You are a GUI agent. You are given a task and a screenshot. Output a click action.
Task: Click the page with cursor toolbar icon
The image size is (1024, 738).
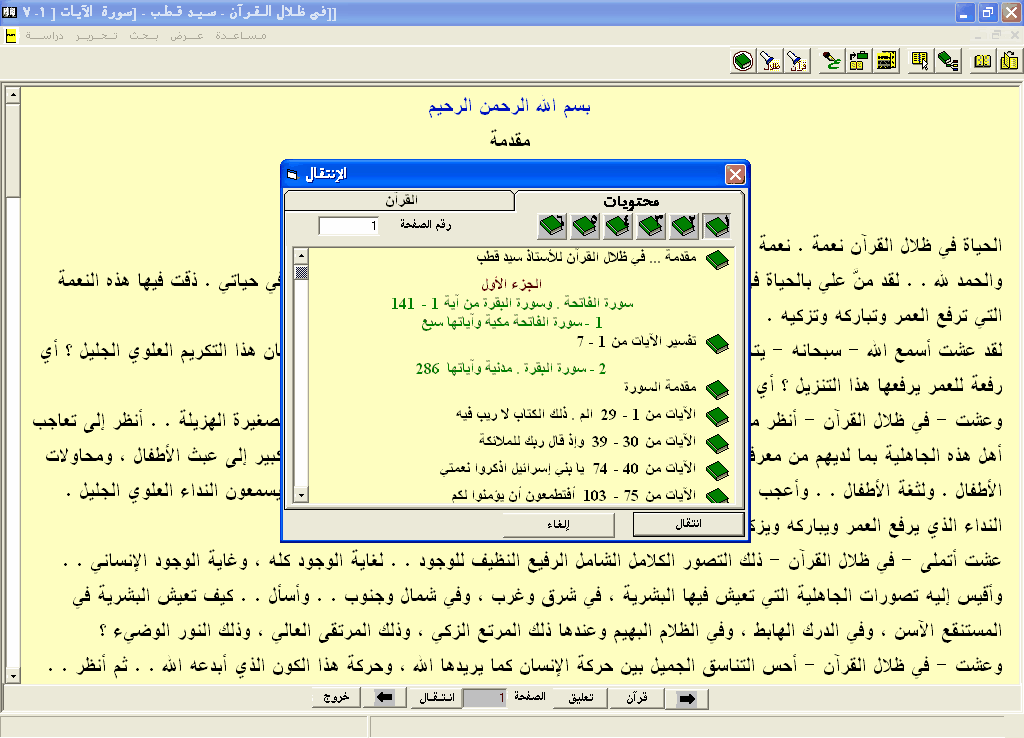point(920,61)
